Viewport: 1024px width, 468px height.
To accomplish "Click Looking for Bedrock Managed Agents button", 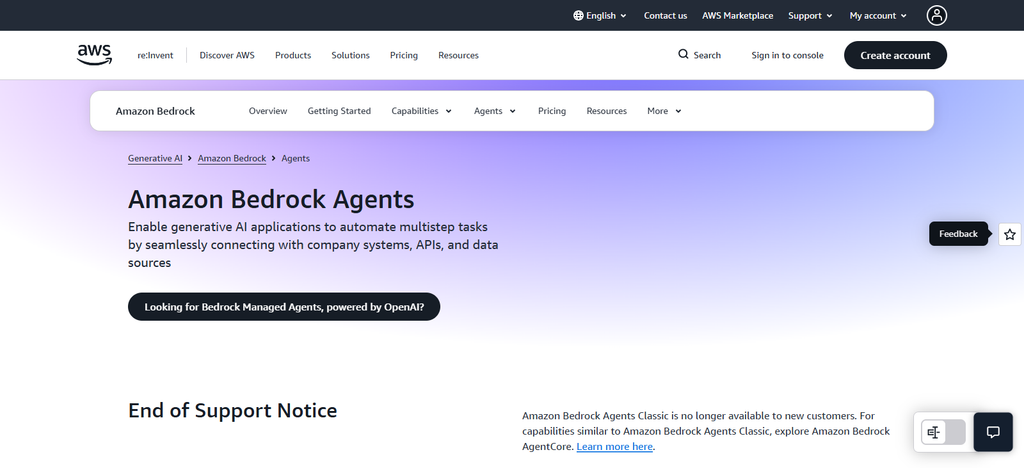I will click(x=284, y=307).
